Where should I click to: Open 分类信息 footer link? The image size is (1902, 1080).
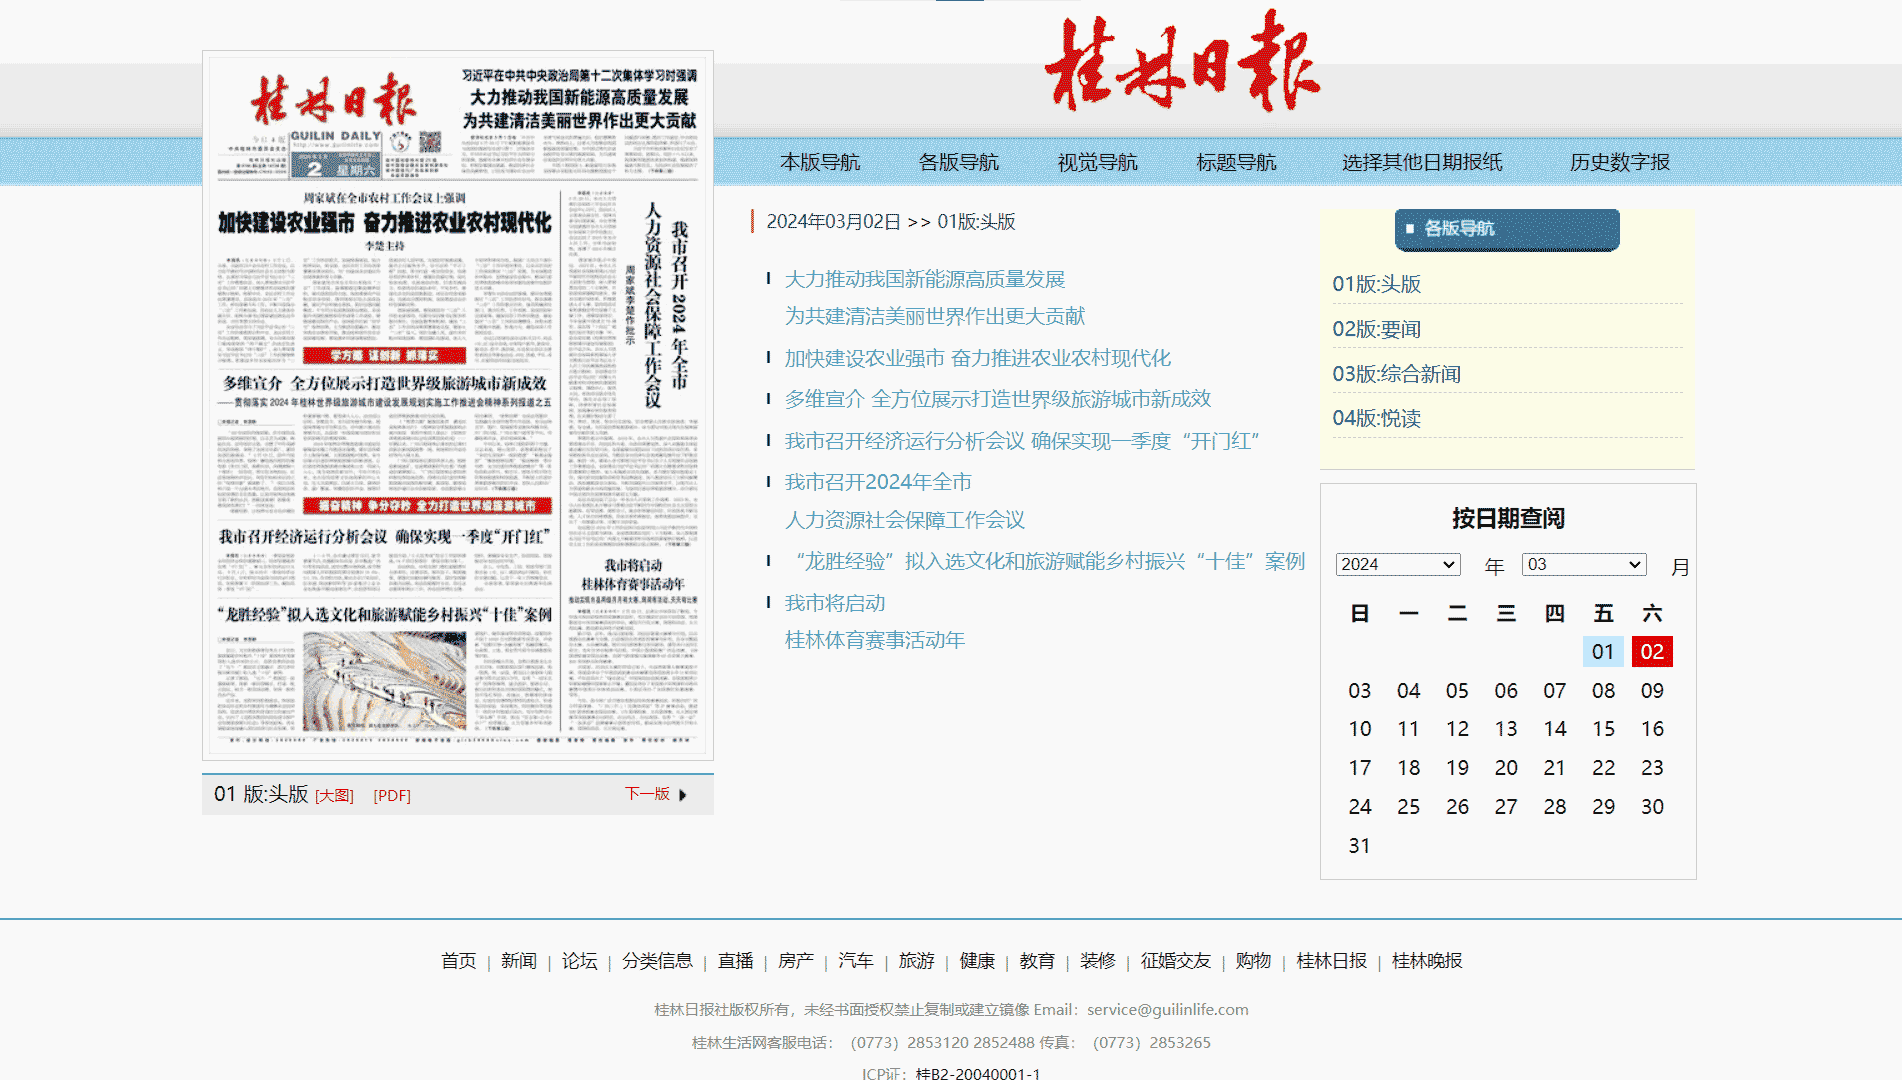click(x=657, y=961)
